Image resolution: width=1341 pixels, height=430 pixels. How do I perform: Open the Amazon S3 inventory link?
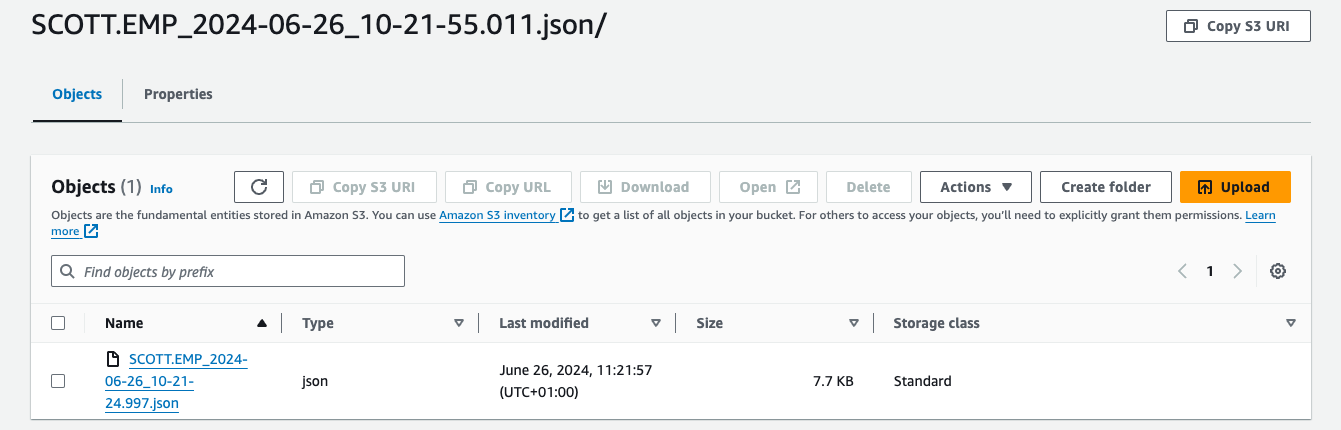click(x=506, y=215)
